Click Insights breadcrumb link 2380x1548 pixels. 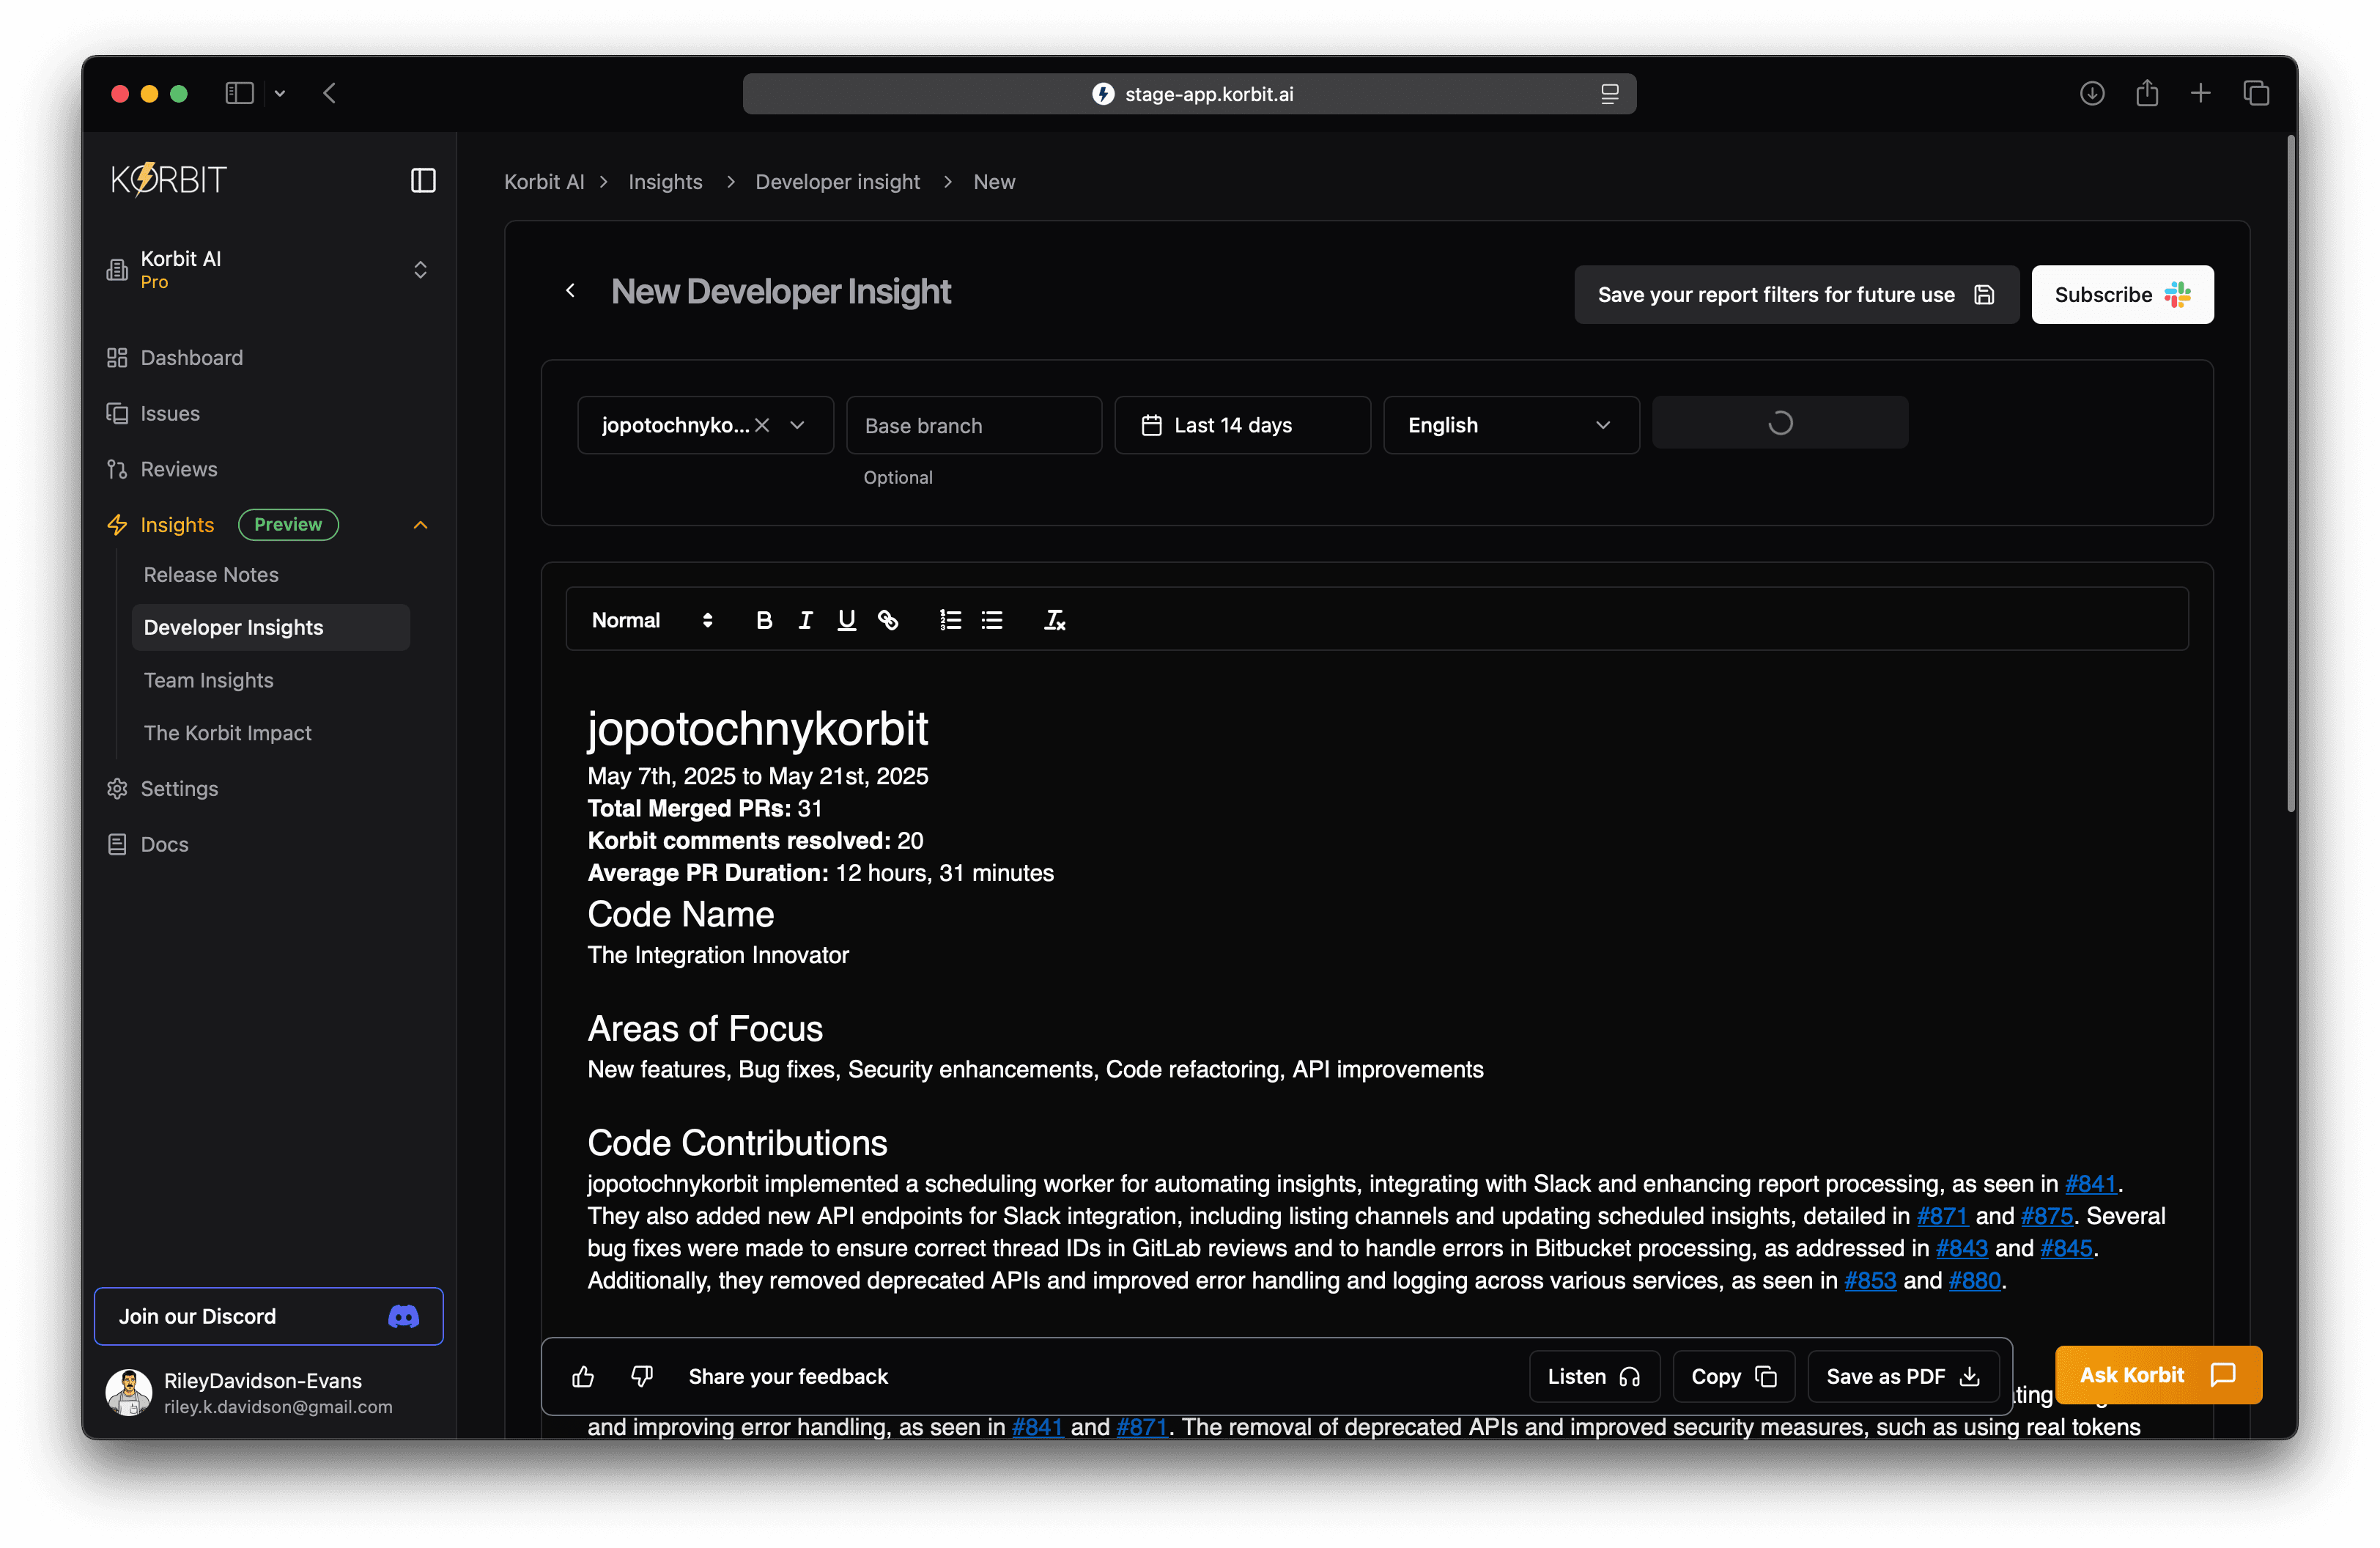click(665, 182)
